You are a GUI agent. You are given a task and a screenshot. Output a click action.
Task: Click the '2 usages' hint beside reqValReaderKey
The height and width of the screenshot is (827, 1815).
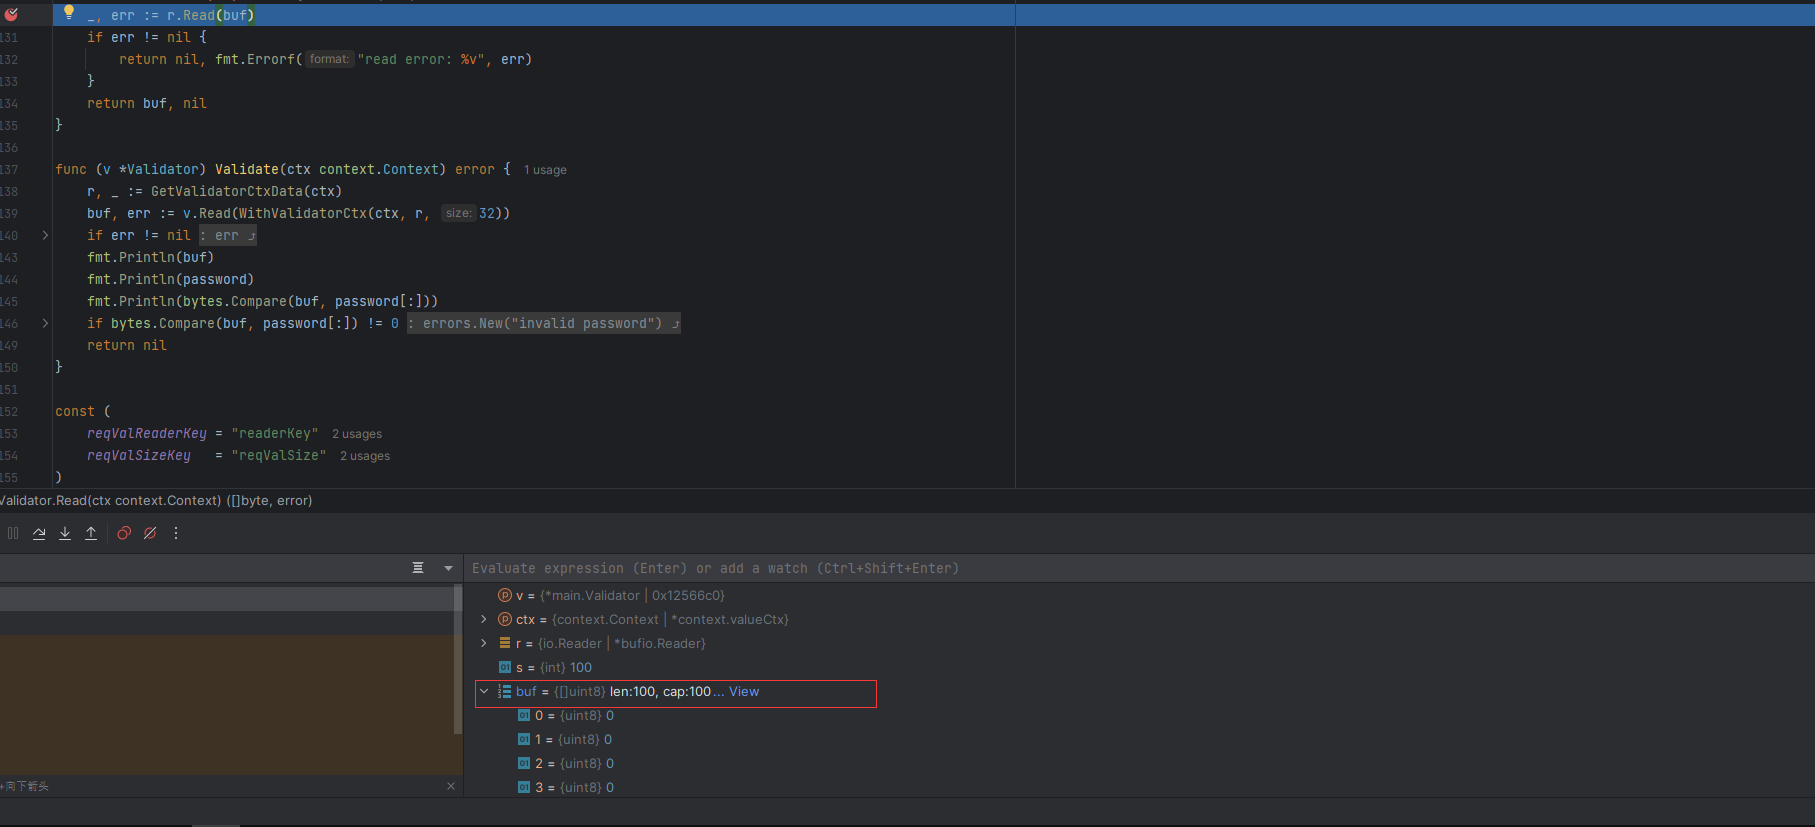coord(357,434)
